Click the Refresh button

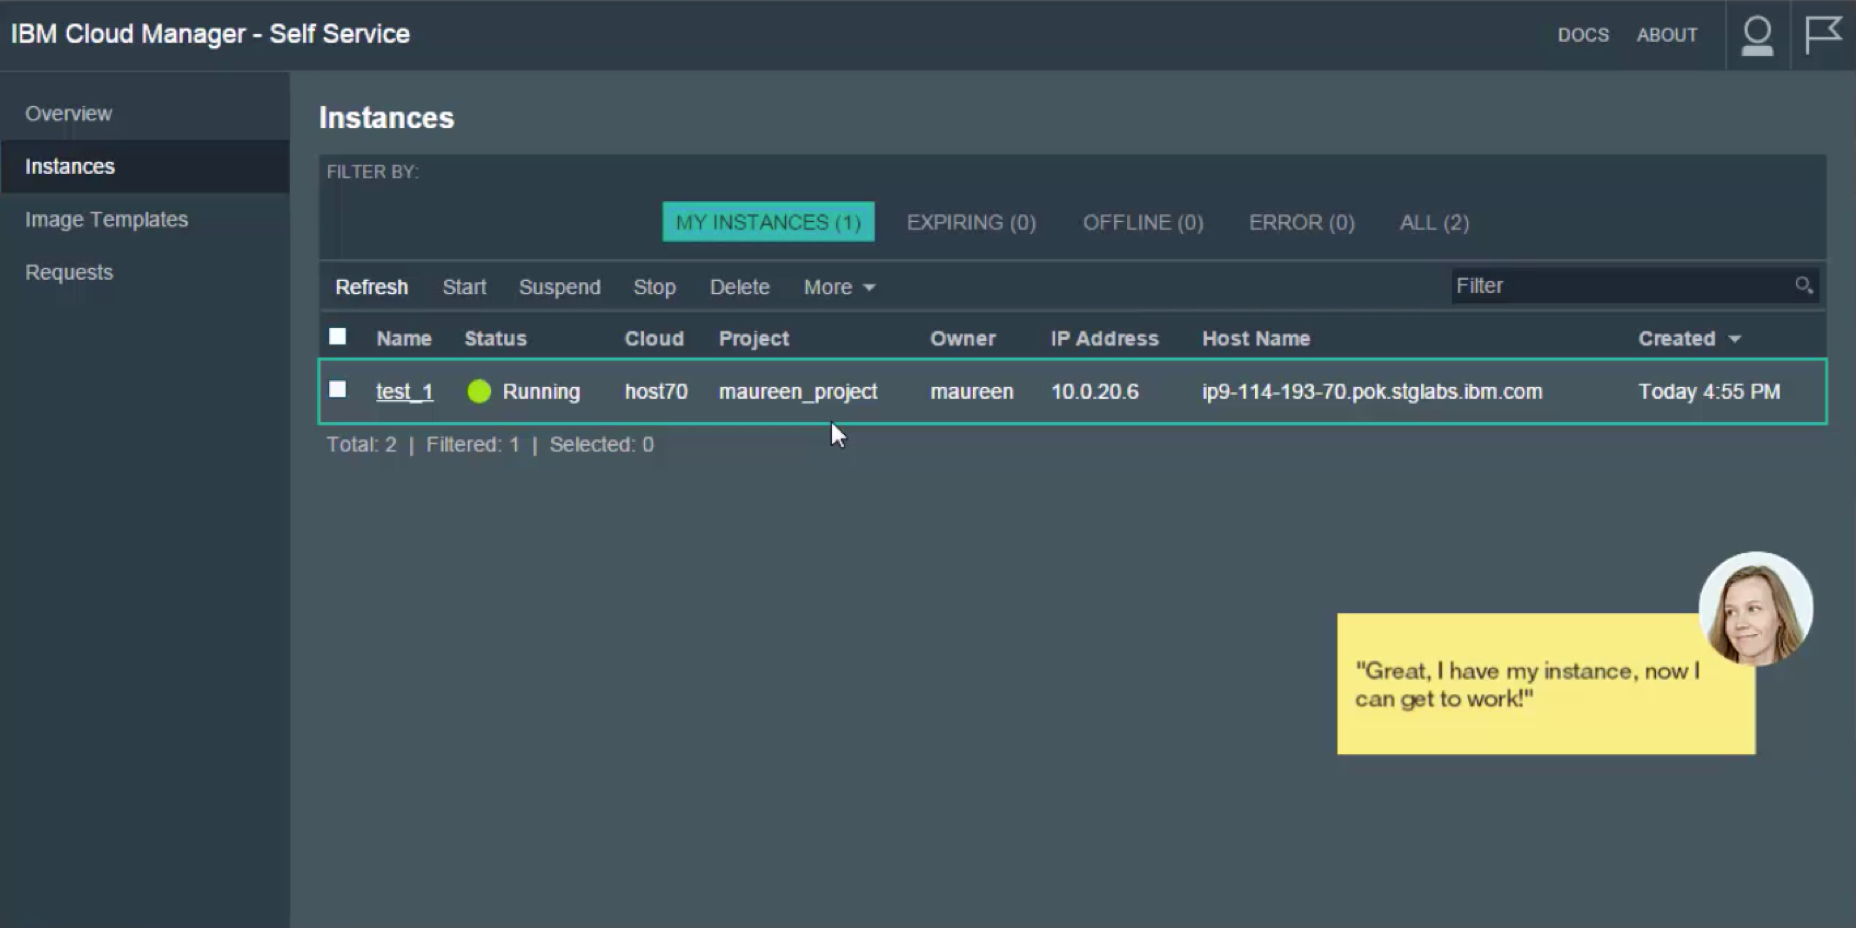click(x=372, y=287)
